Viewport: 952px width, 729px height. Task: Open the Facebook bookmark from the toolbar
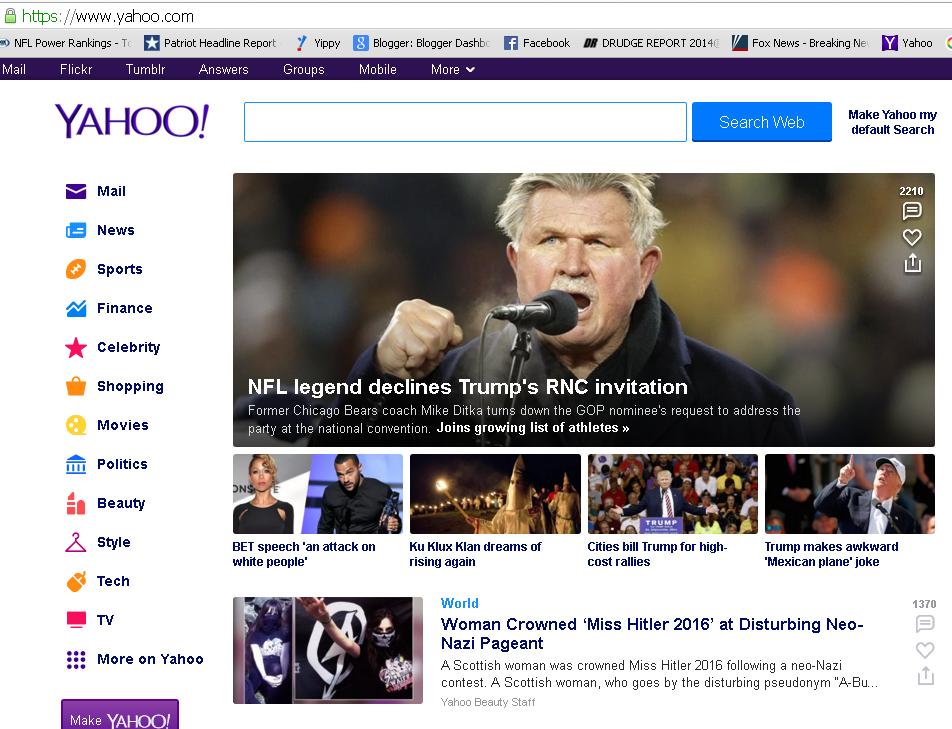[540, 43]
